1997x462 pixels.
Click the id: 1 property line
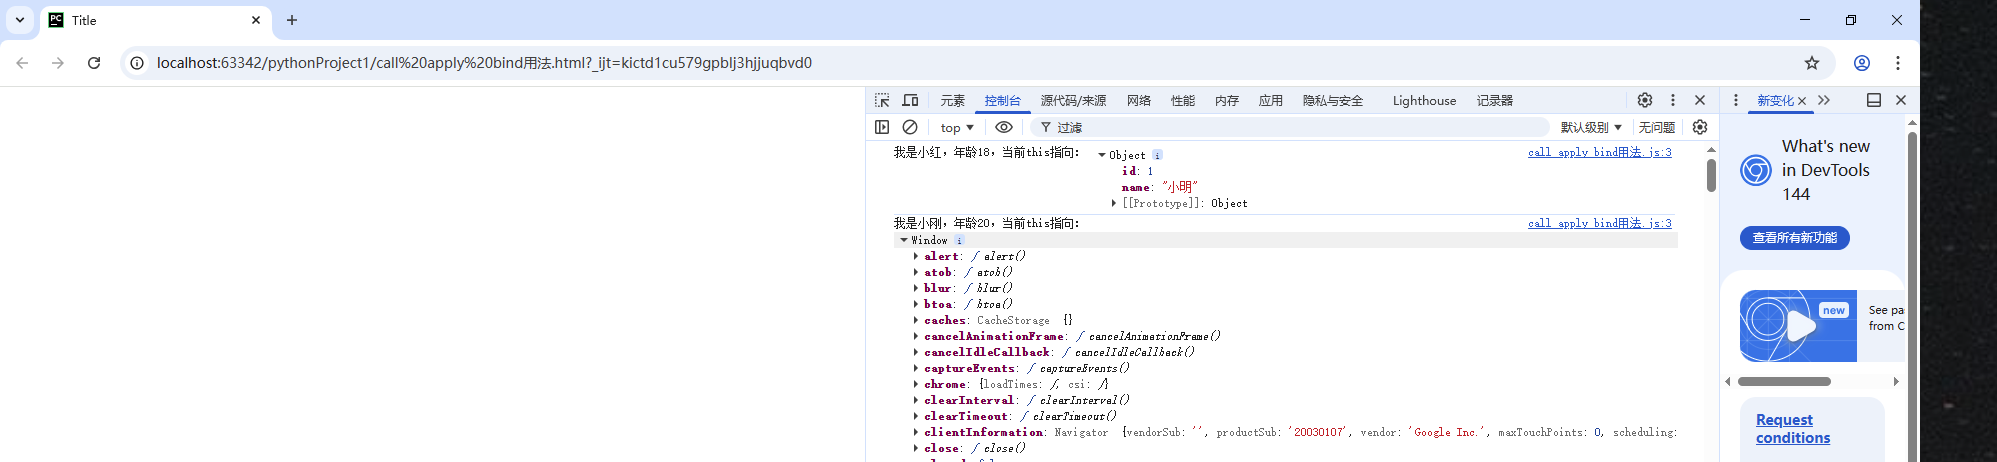[x=1137, y=171]
